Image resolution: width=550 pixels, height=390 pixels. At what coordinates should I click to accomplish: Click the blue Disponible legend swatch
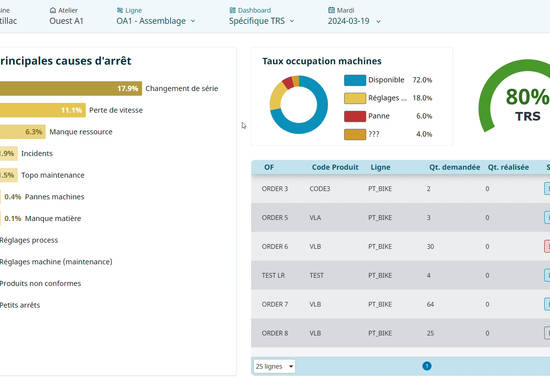[355, 80]
